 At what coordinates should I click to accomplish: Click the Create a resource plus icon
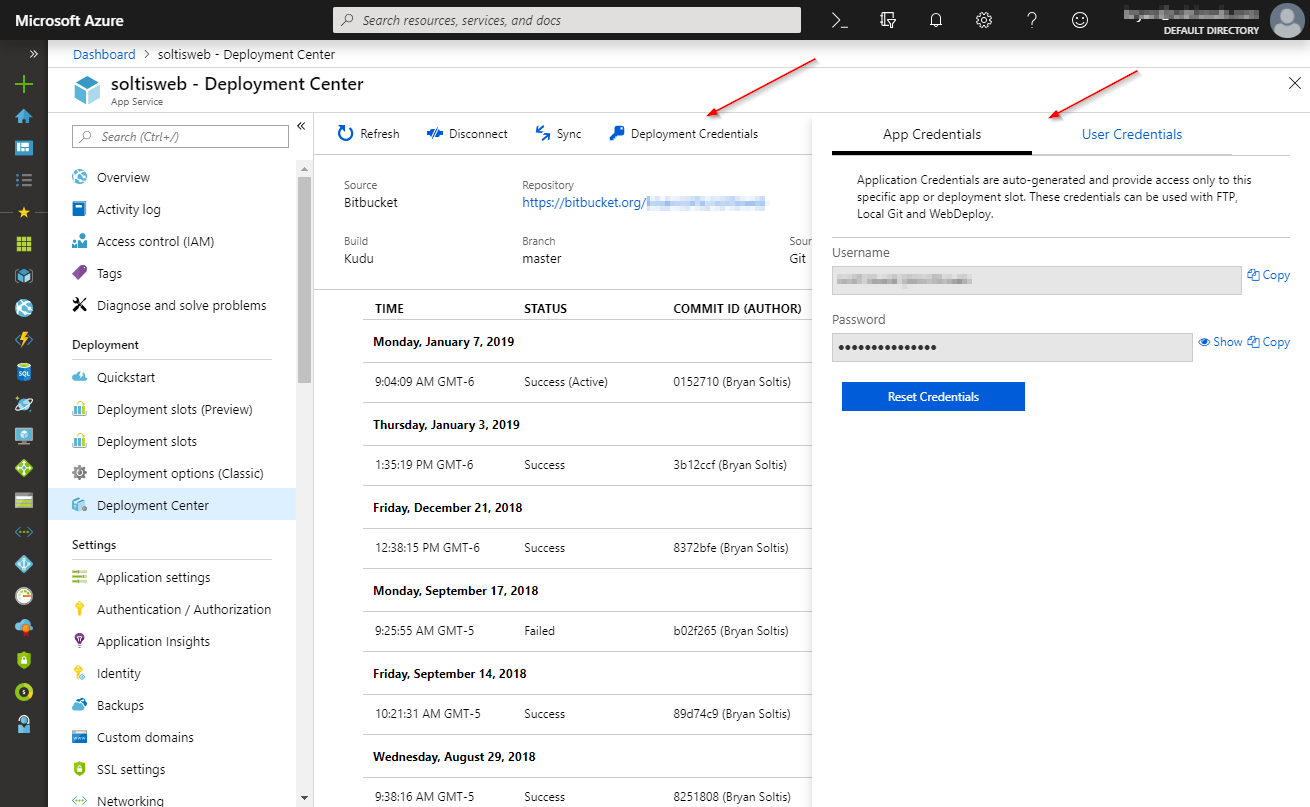(24, 84)
